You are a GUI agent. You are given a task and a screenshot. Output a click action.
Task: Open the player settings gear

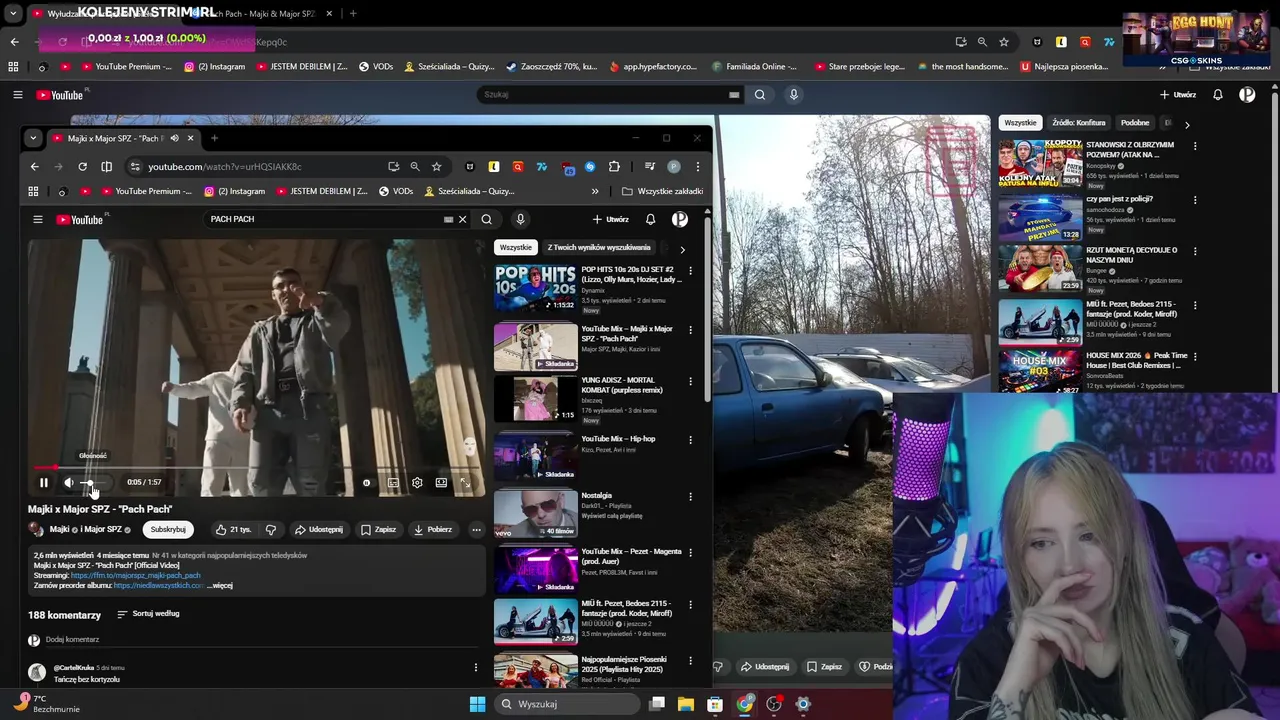pos(417,483)
